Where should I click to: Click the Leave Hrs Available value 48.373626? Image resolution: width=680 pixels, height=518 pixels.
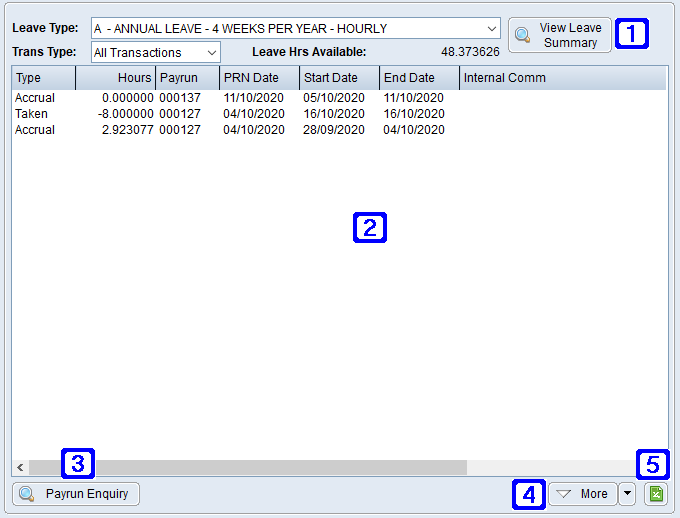[x=470, y=52]
